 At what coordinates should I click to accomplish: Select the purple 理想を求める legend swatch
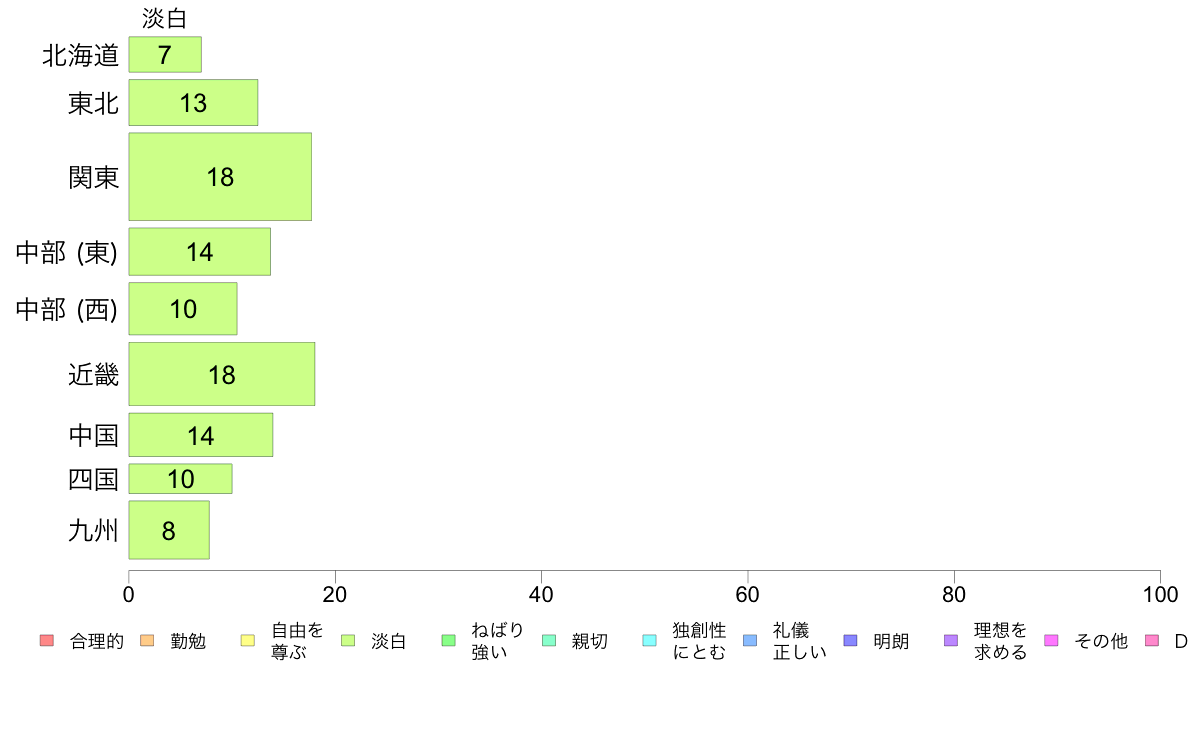click(951, 640)
